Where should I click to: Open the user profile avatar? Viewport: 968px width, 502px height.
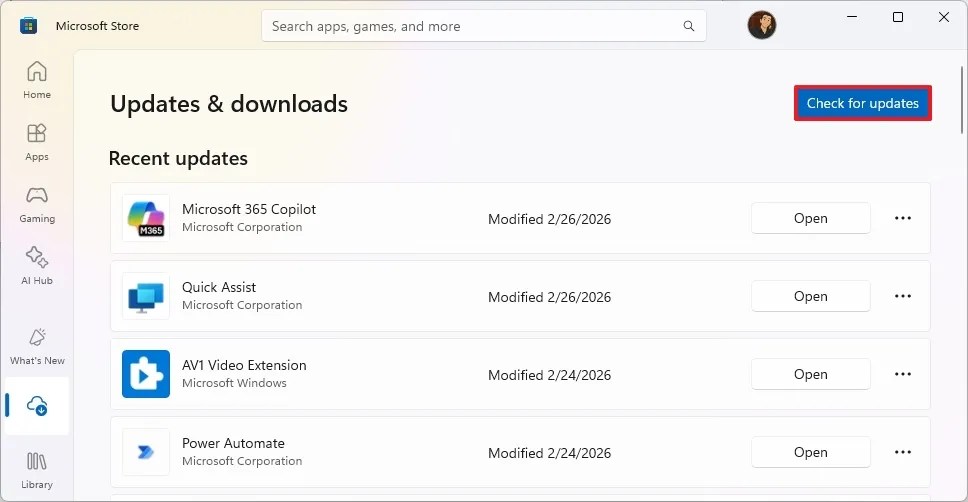[762, 25]
